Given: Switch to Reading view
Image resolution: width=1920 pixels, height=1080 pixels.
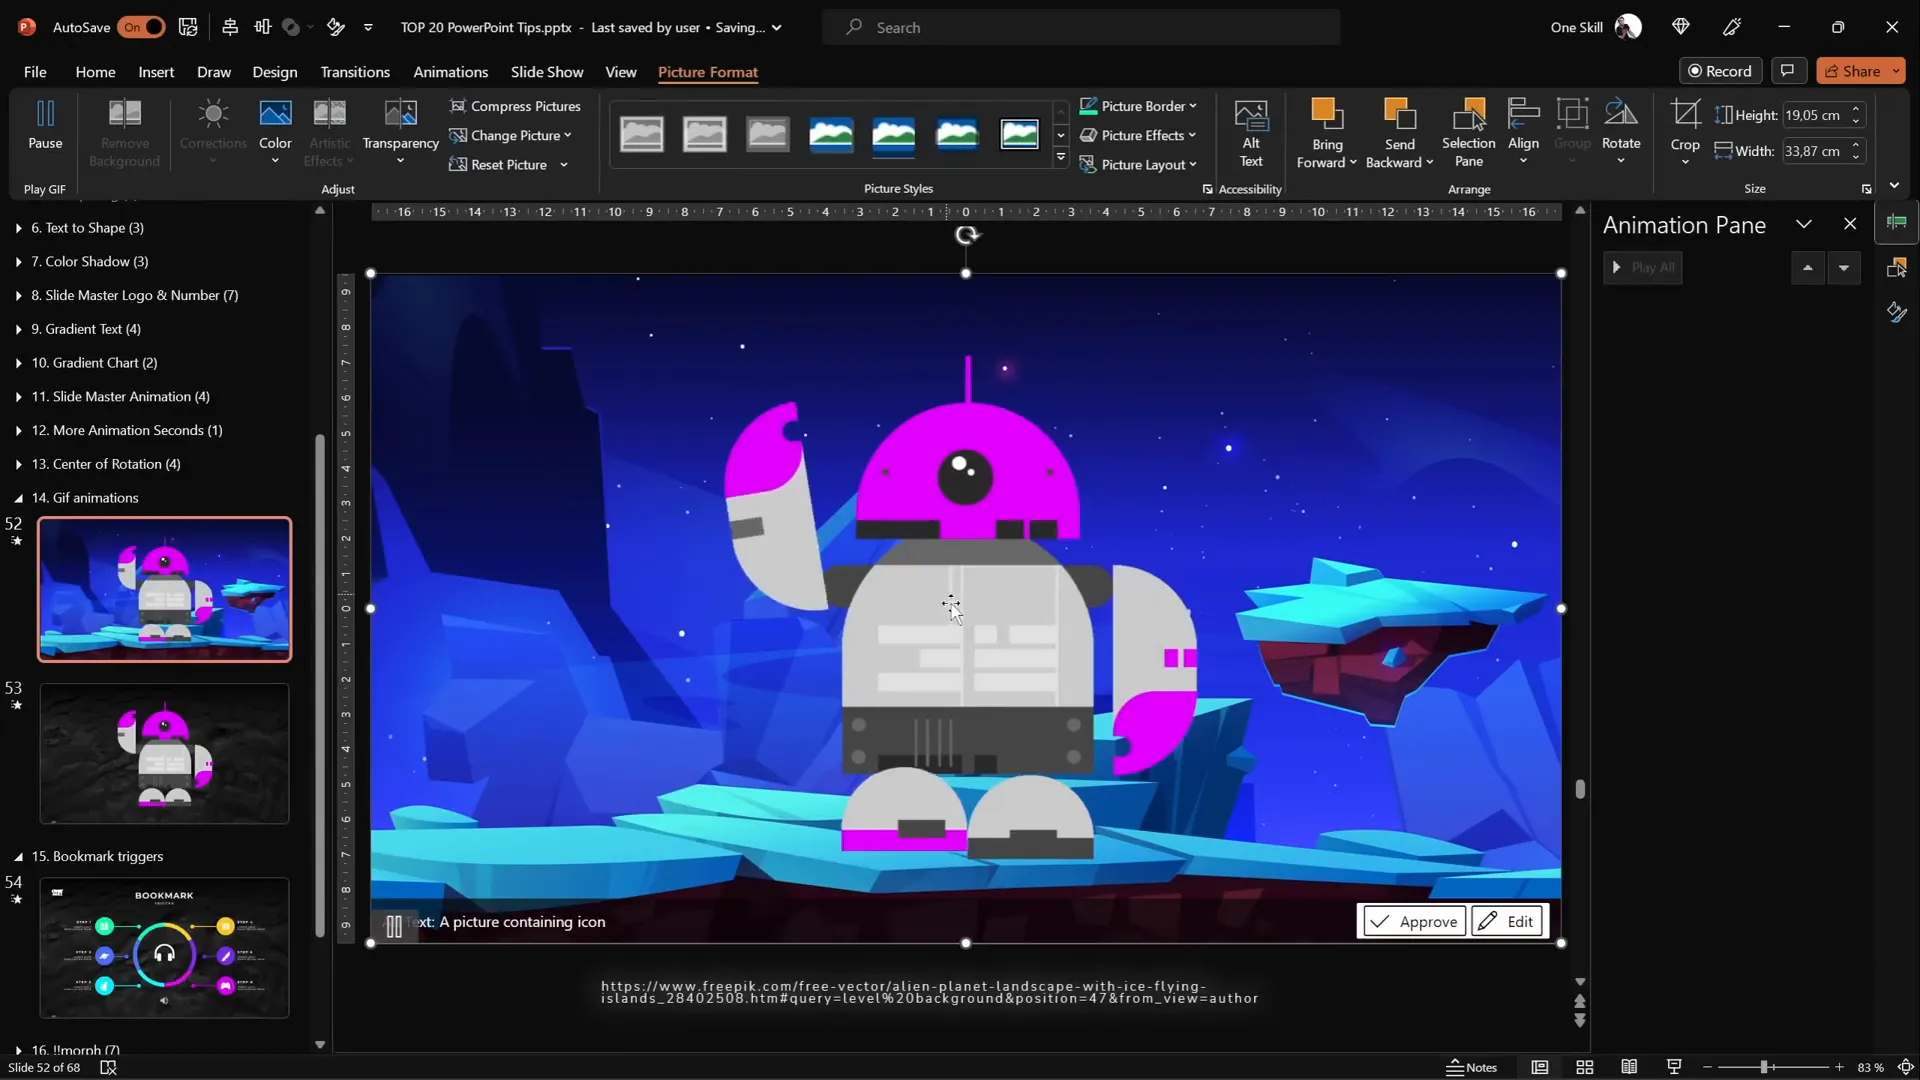Looking at the screenshot, I should pos(1629,1067).
